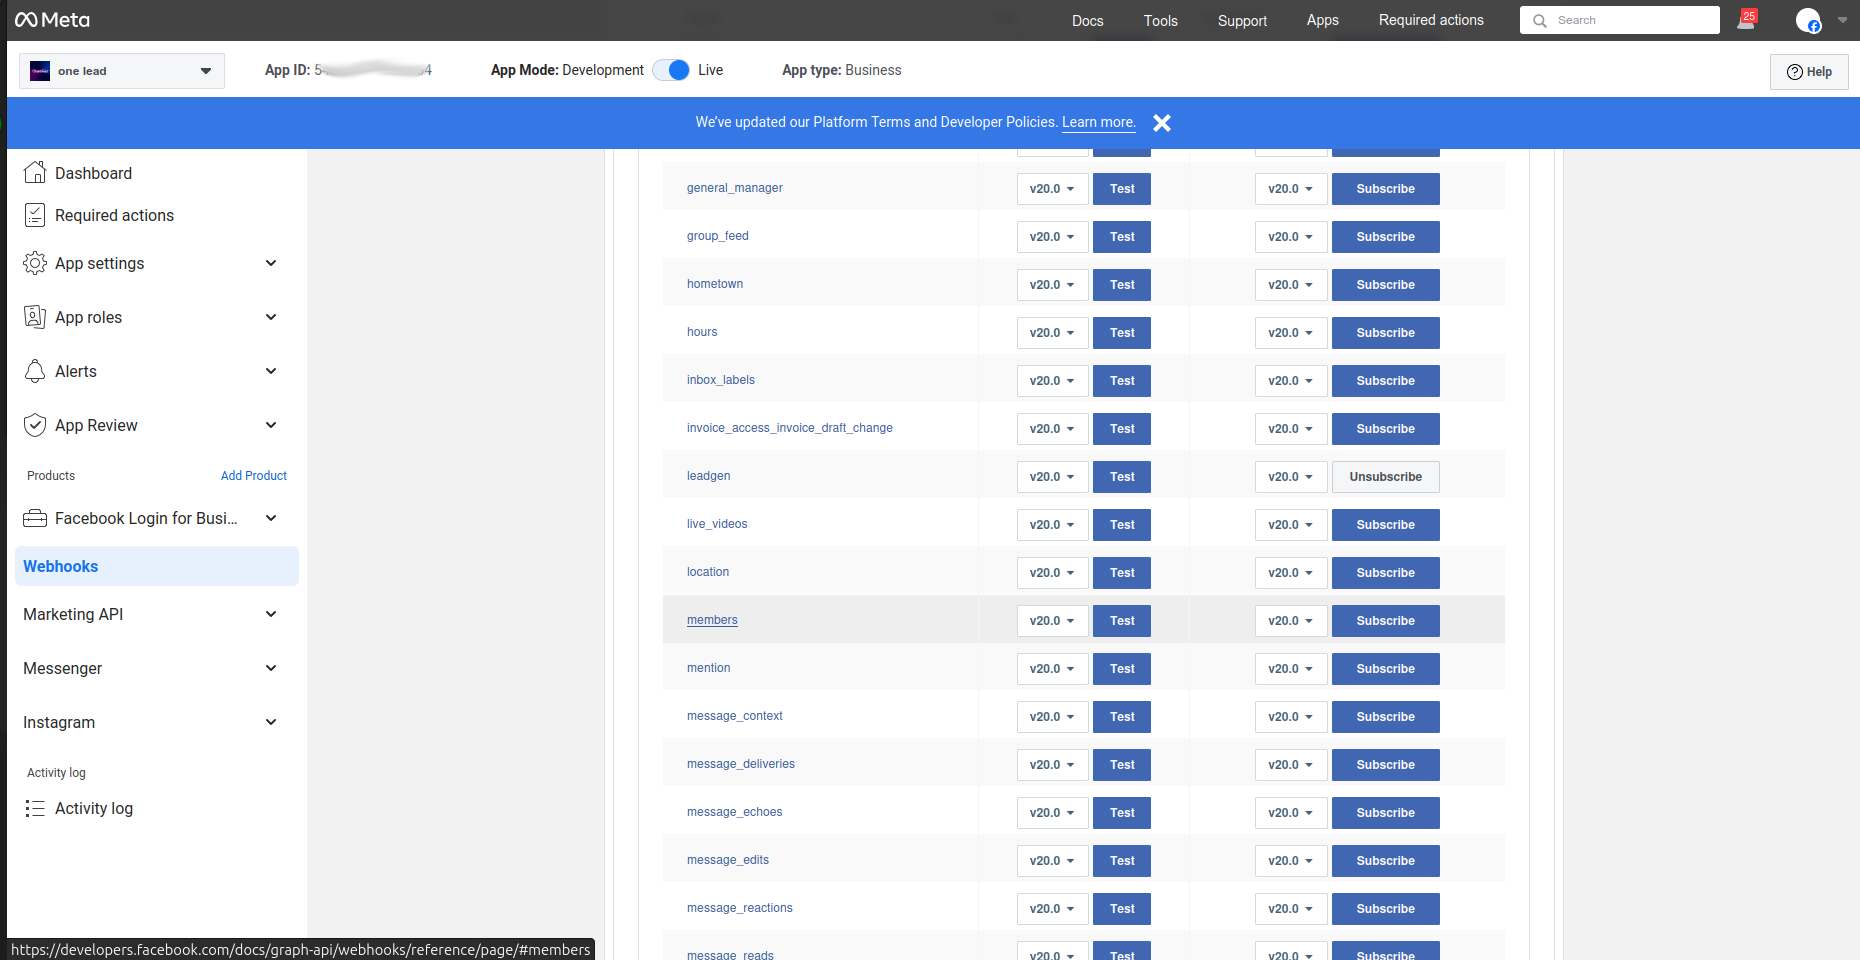Expand Messenger section
This screenshot has height=960, width=1860.
[271, 668]
